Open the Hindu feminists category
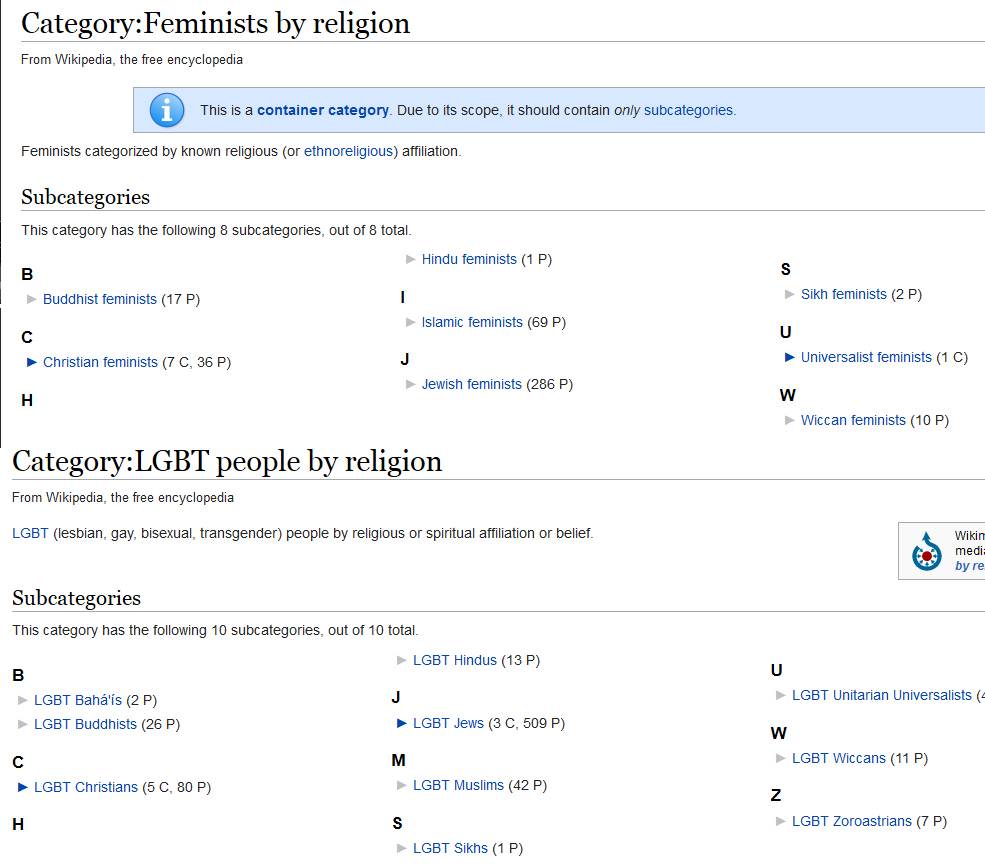985x864 pixels. (x=469, y=259)
